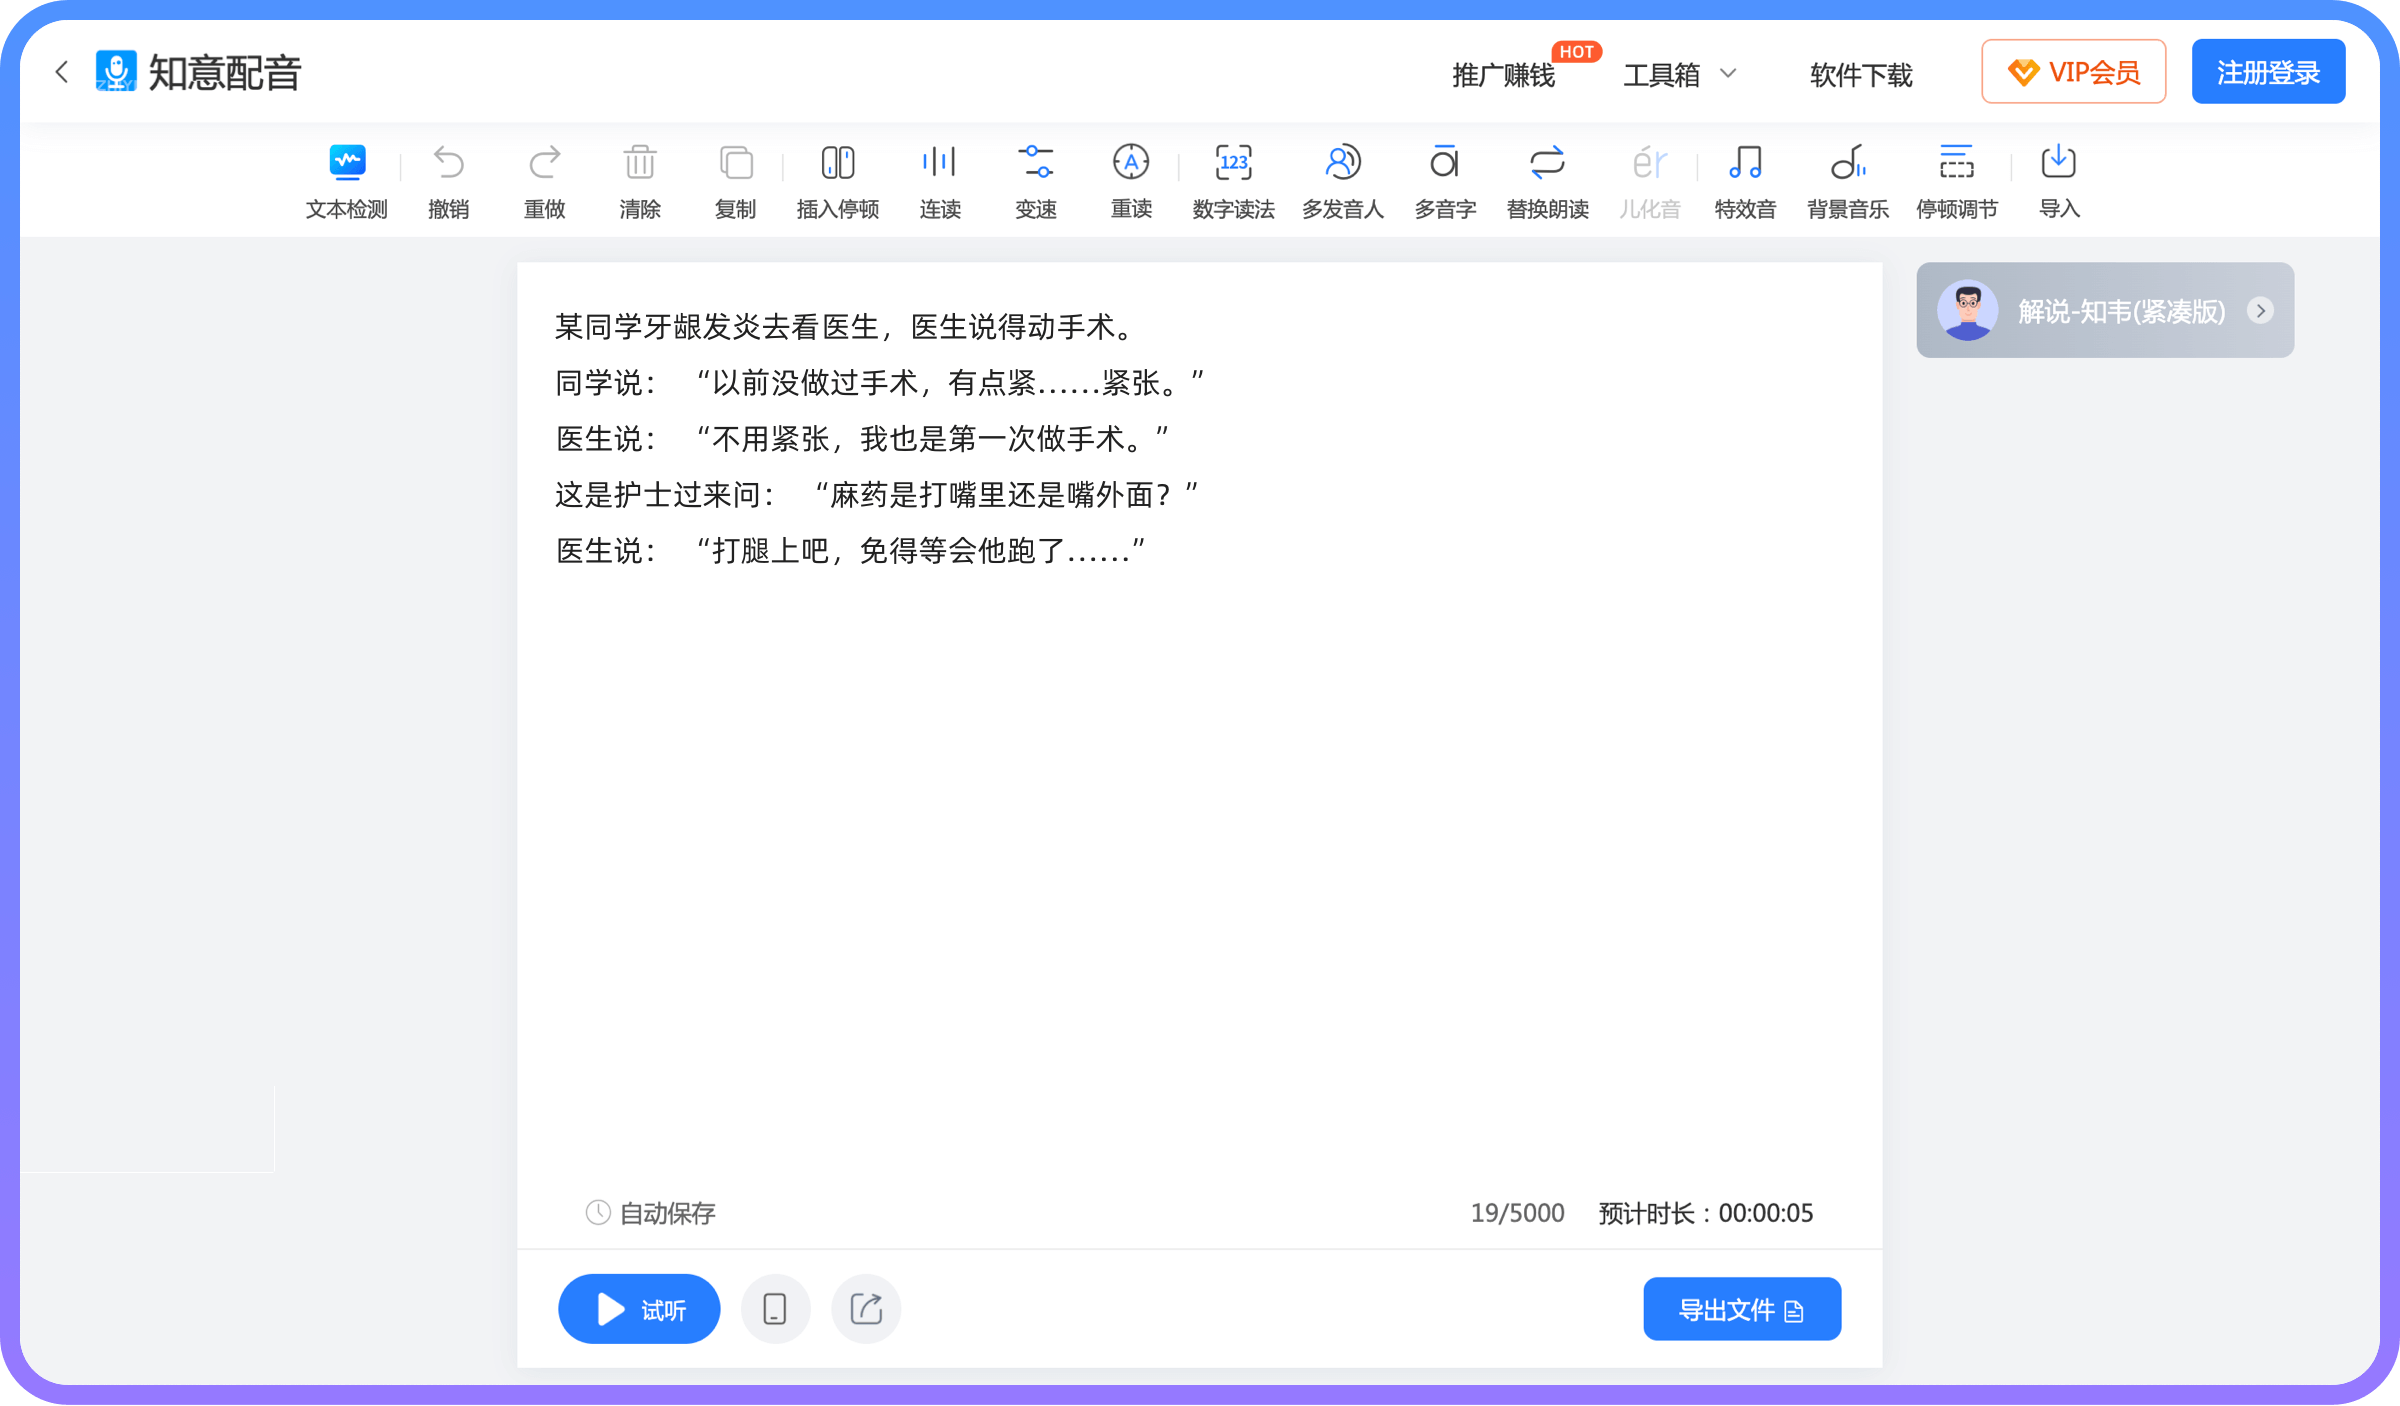Run 文本检测 text detection
This screenshot has width=2400, height=1406.
[x=346, y=180]
